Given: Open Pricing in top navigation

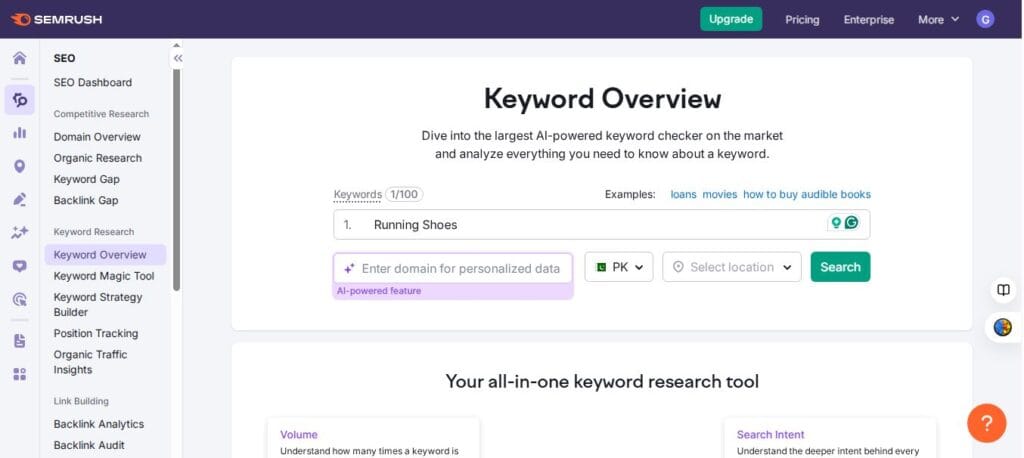Looking at the screenshot, I should pos(802,20).
